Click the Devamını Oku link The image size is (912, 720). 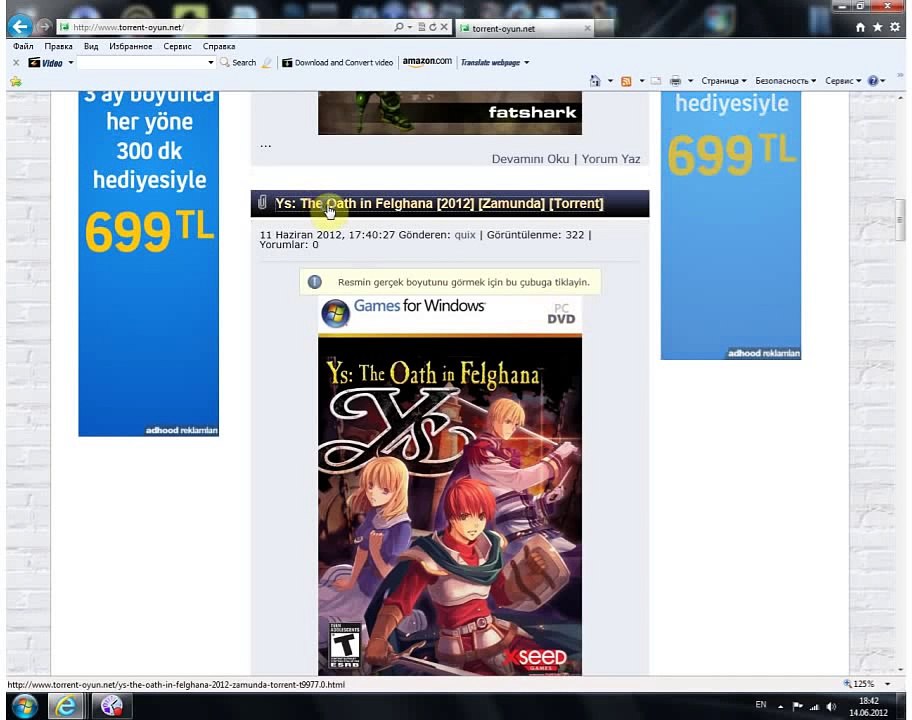point(530,159)
